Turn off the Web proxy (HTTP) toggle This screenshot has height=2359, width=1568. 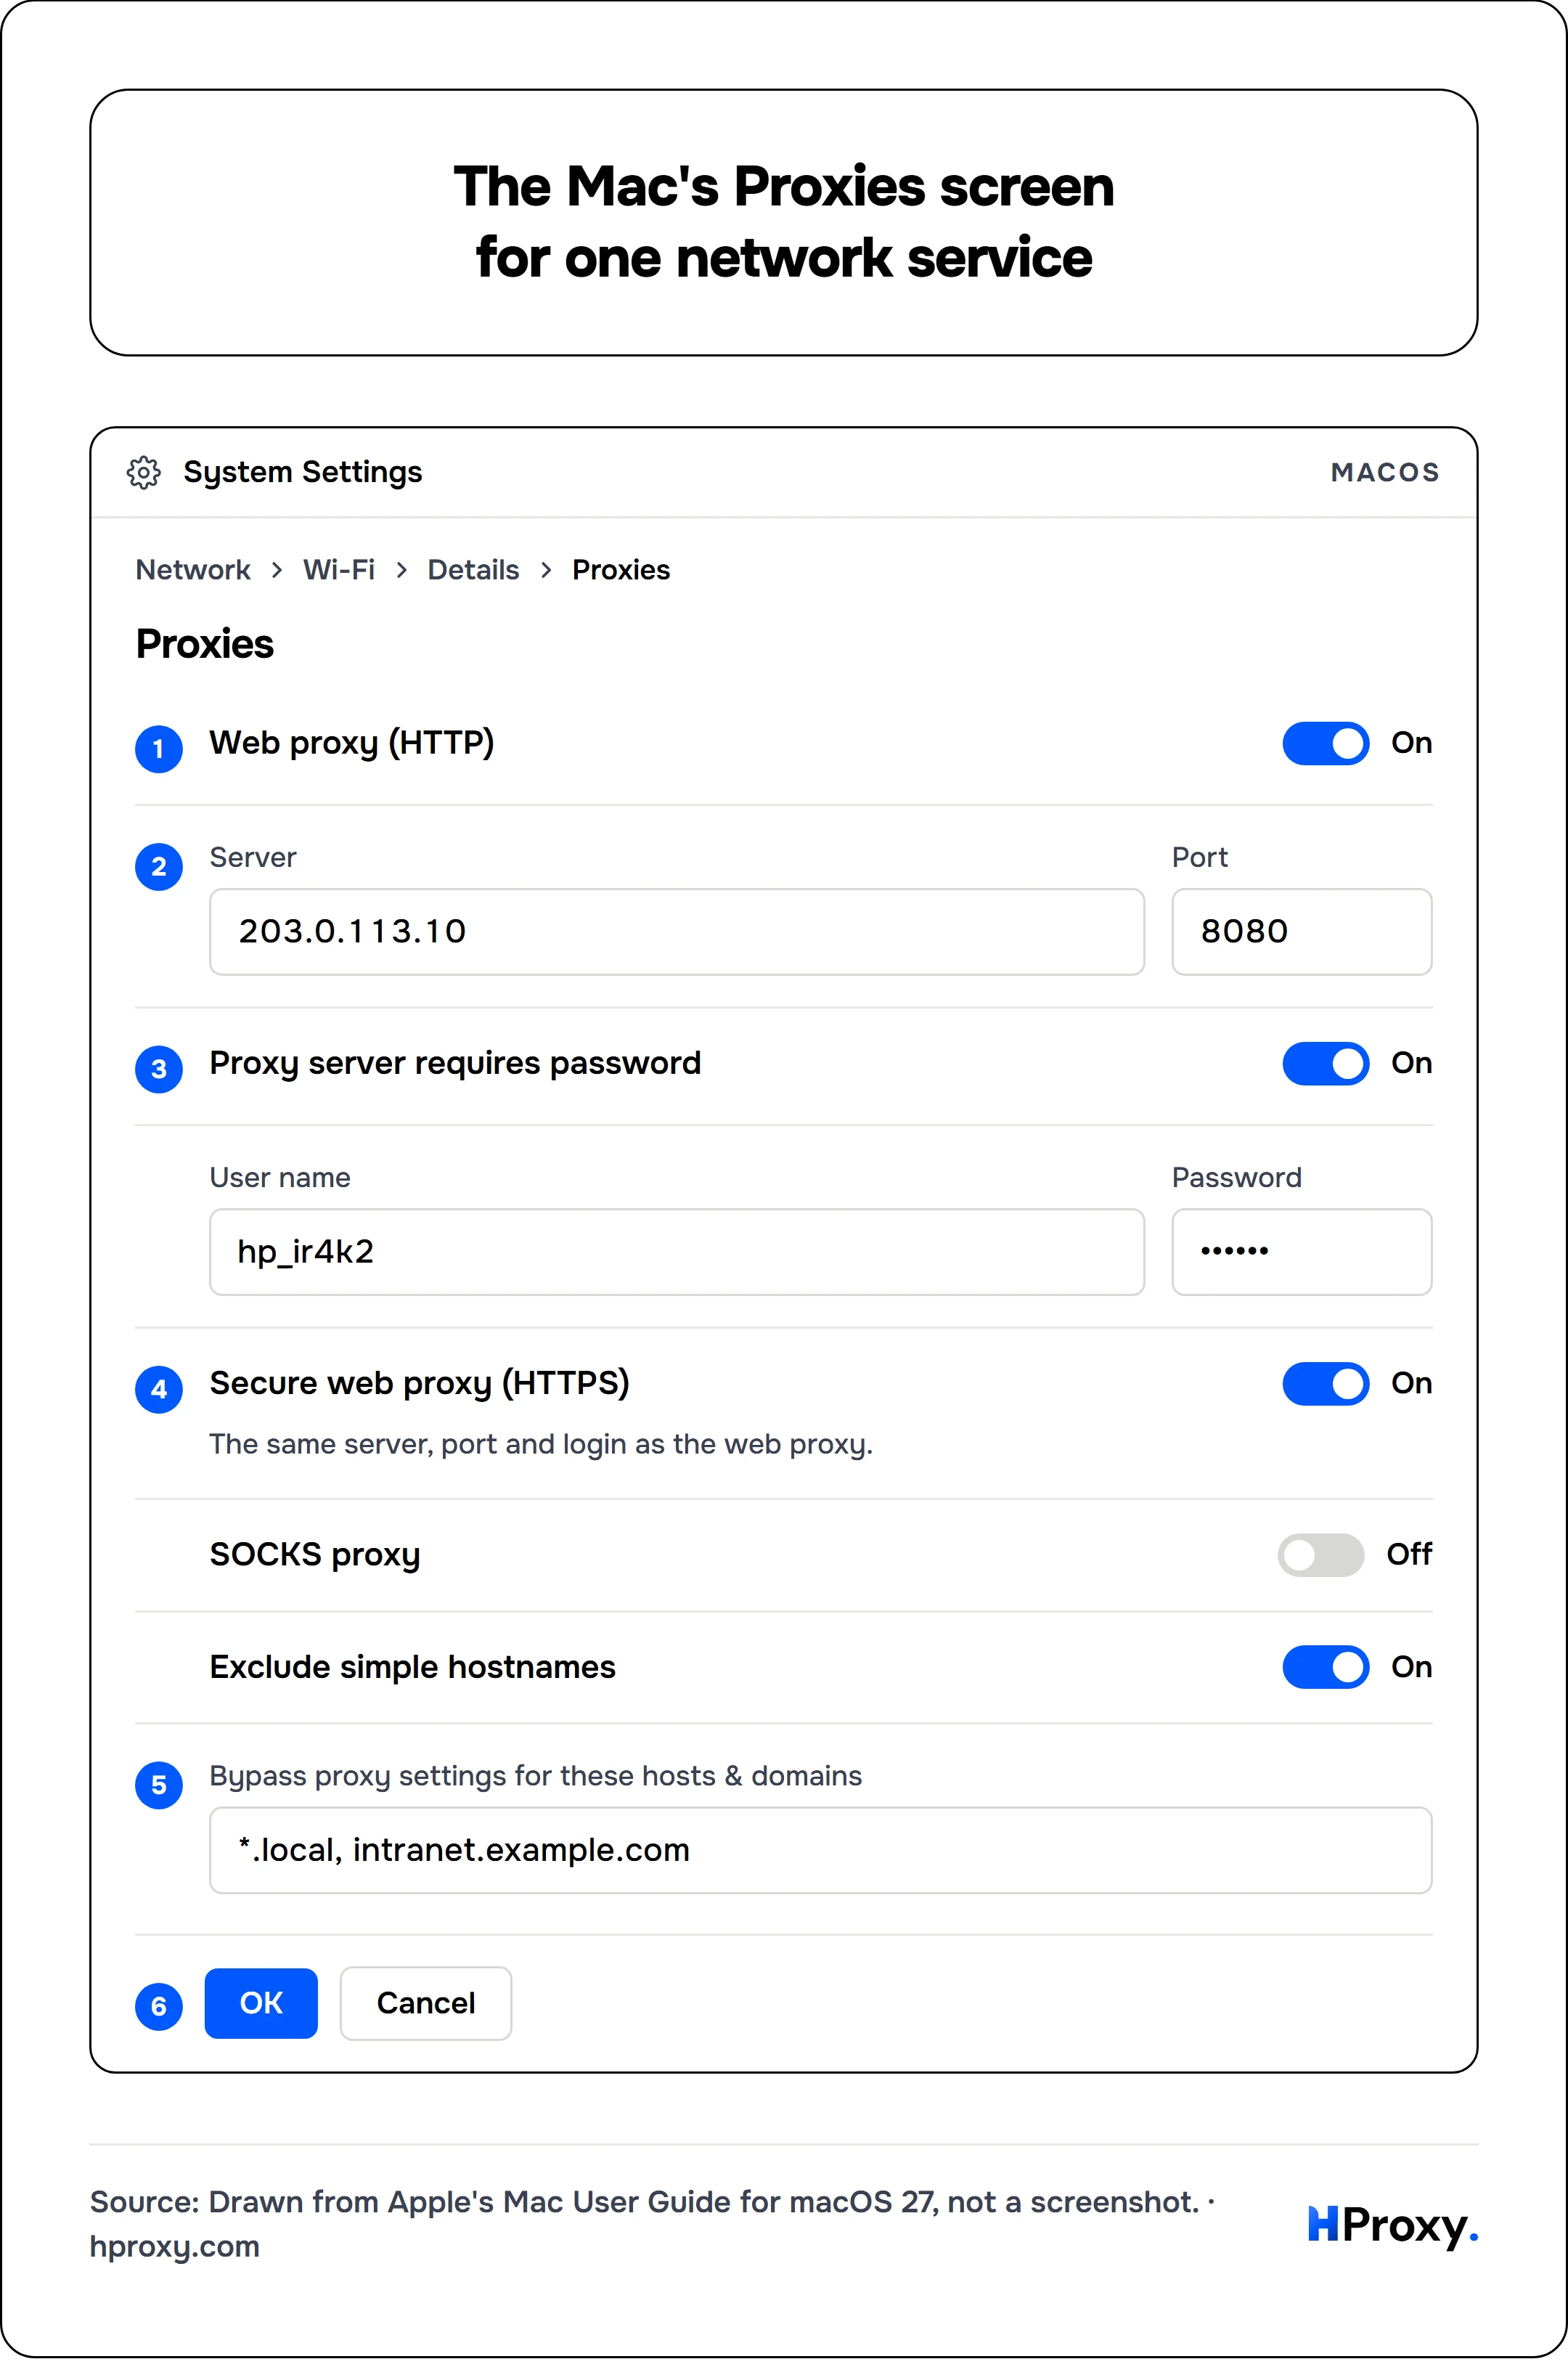pos(1325,743)
